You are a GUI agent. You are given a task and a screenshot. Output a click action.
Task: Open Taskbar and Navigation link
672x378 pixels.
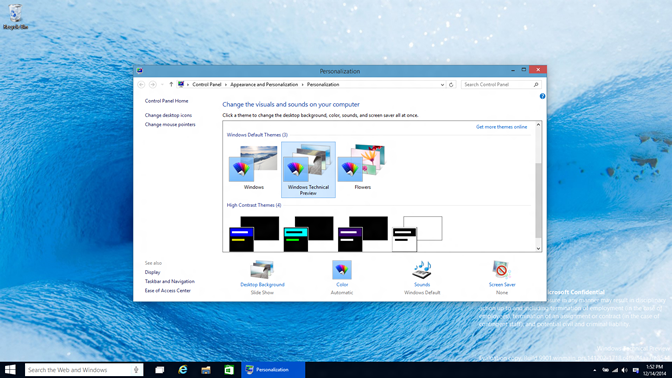coord(169,282)
